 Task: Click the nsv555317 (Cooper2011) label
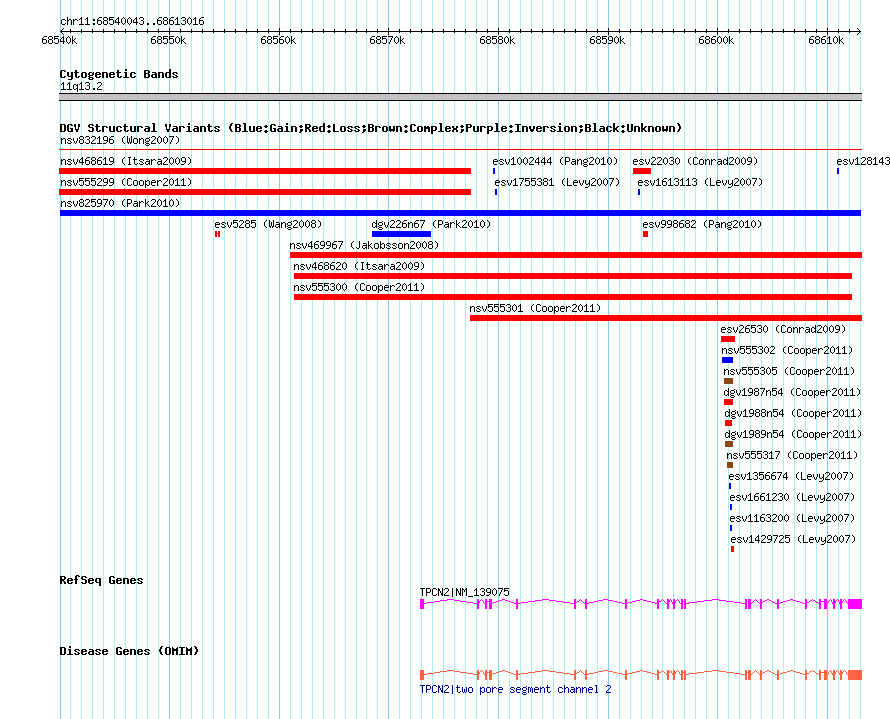[792, 455]
